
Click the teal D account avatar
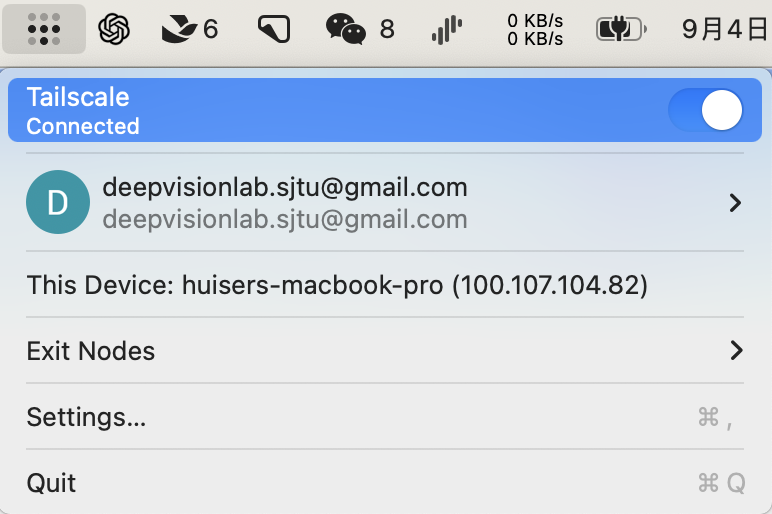click(x=58, y=202)
